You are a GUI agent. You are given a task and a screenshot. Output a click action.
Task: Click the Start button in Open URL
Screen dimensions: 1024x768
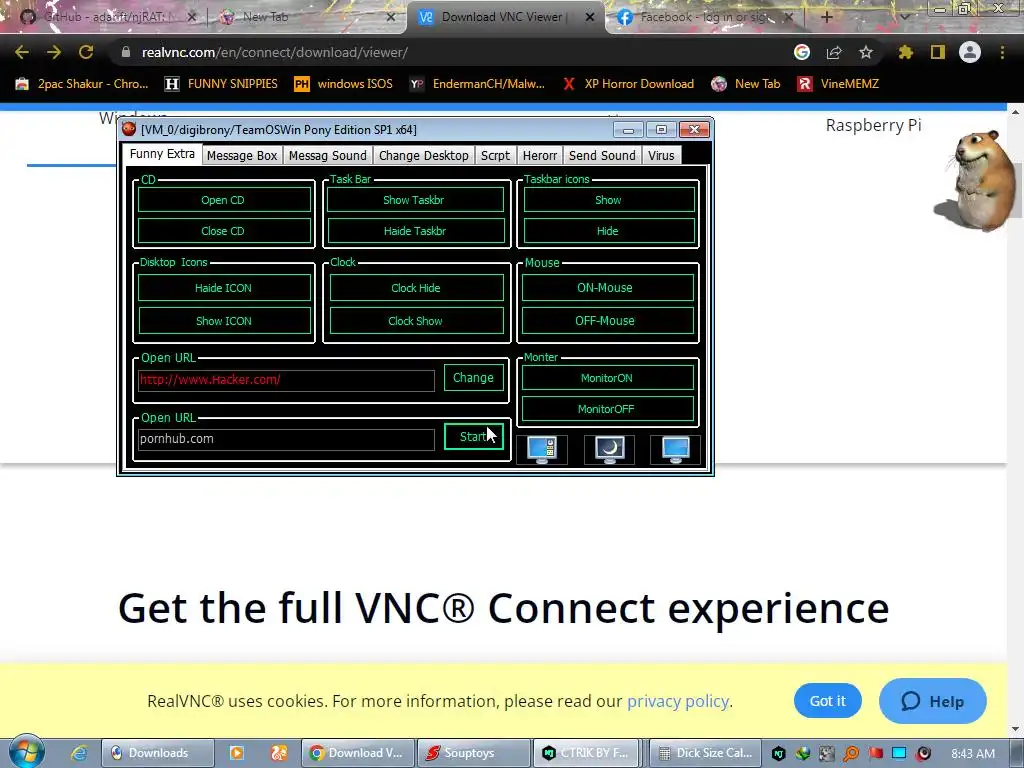click(x=473, y=436)
